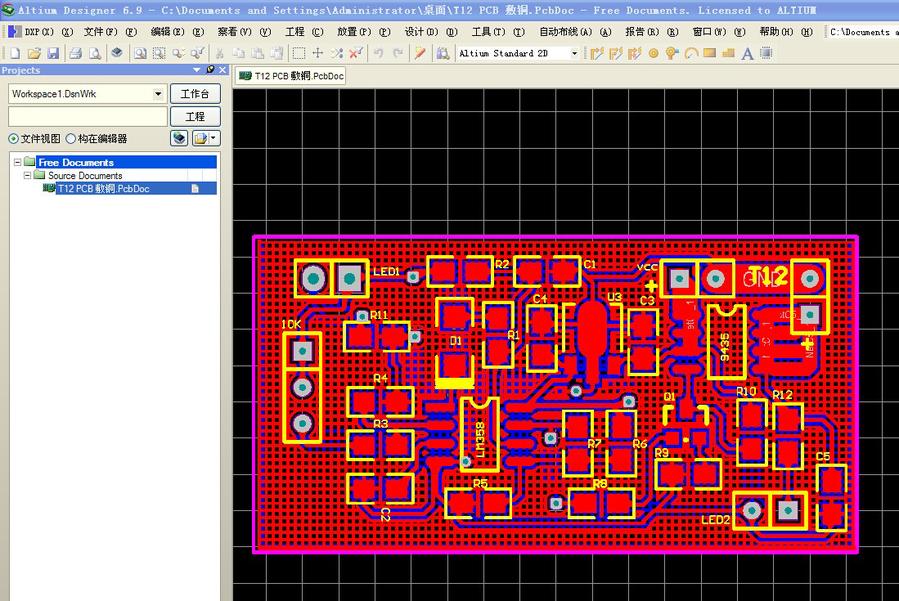Click the 工程 button
Screen dimensions: 899x601
(x=195, y=116)
